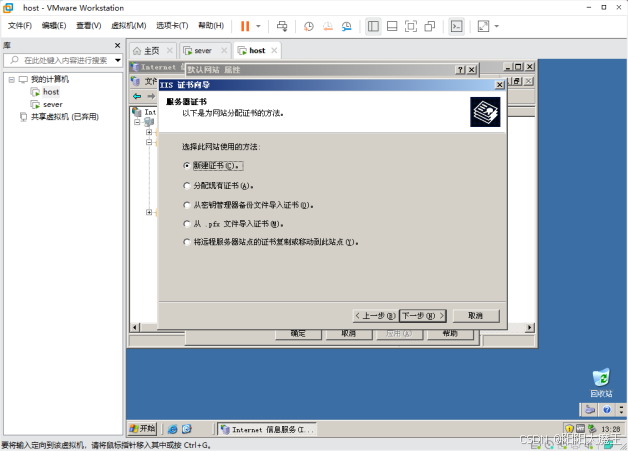Switch to full screen mode icon
Image resolution: width=628 pixels, height=451 pixels.
411,26
